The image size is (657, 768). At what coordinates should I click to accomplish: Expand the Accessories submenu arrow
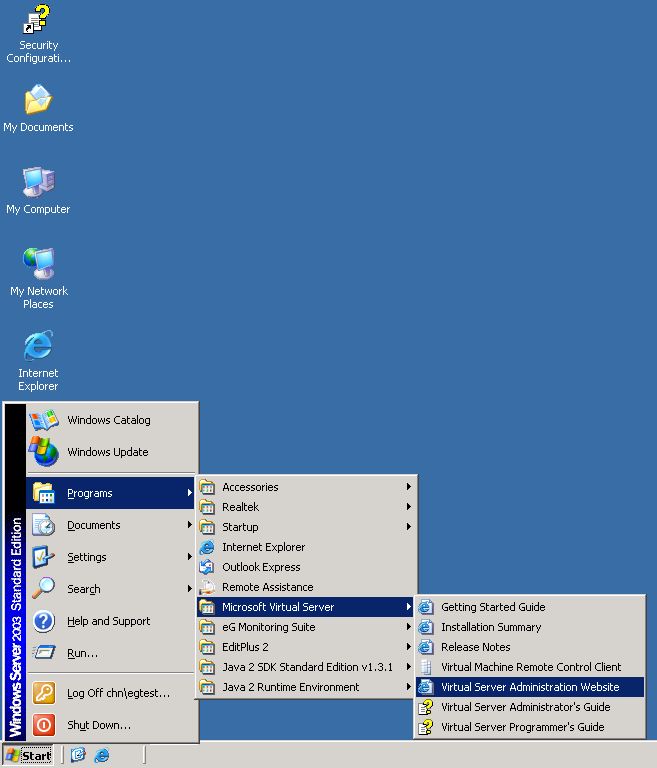[409, 487]
